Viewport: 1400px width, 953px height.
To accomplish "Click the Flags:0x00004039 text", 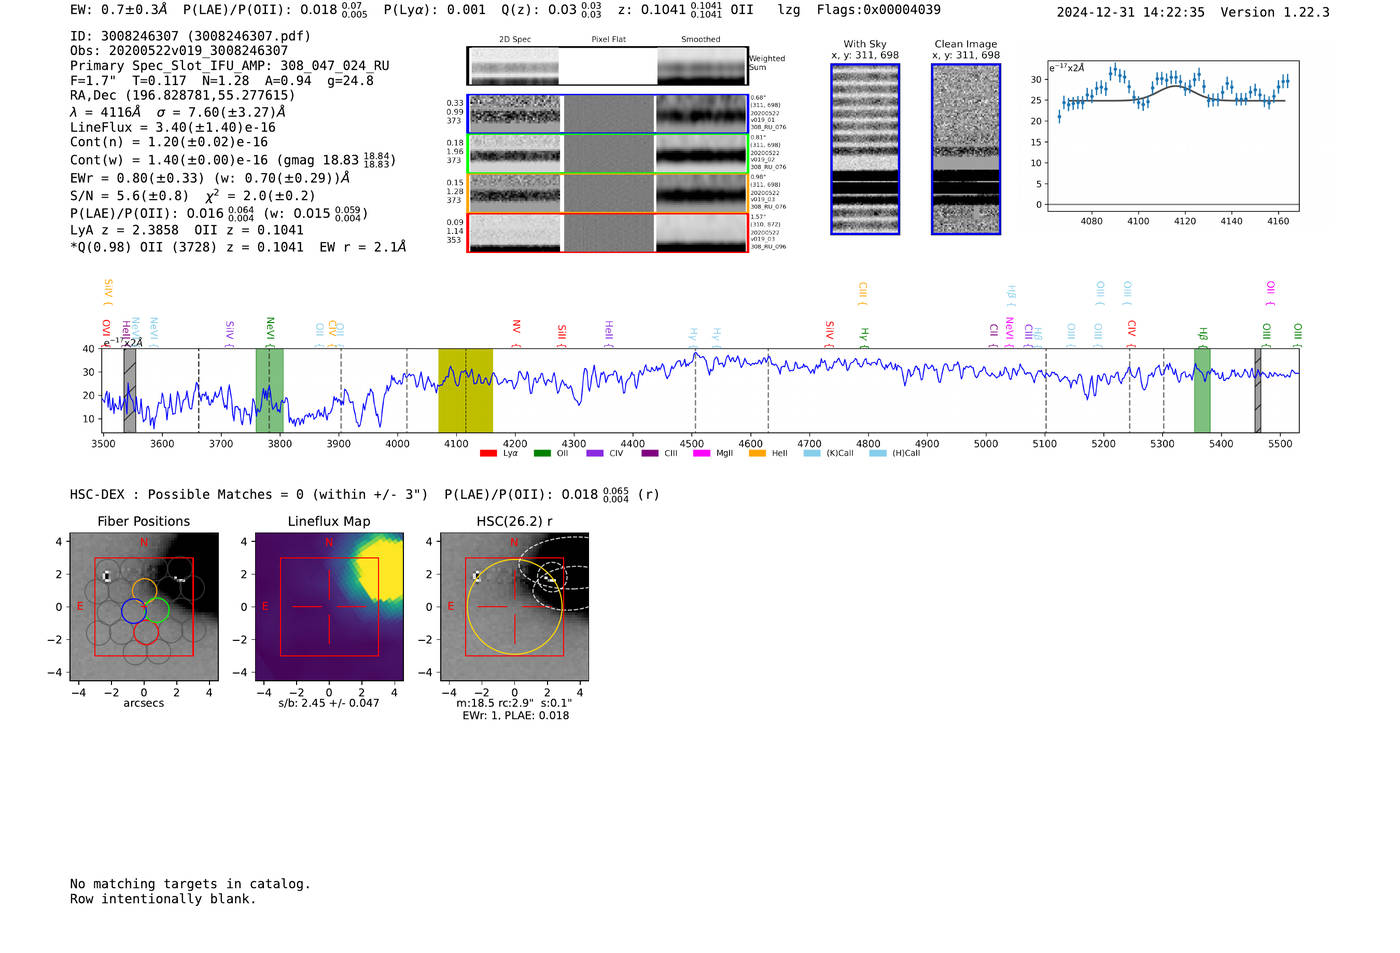I will click(x=878, y=10).
